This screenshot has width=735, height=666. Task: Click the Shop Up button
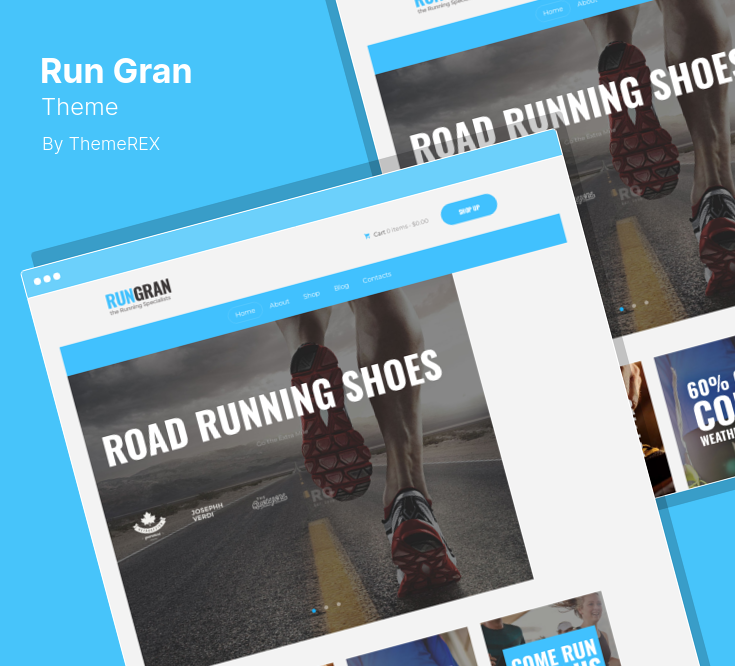pyautogui.click(x=469, y=209)
